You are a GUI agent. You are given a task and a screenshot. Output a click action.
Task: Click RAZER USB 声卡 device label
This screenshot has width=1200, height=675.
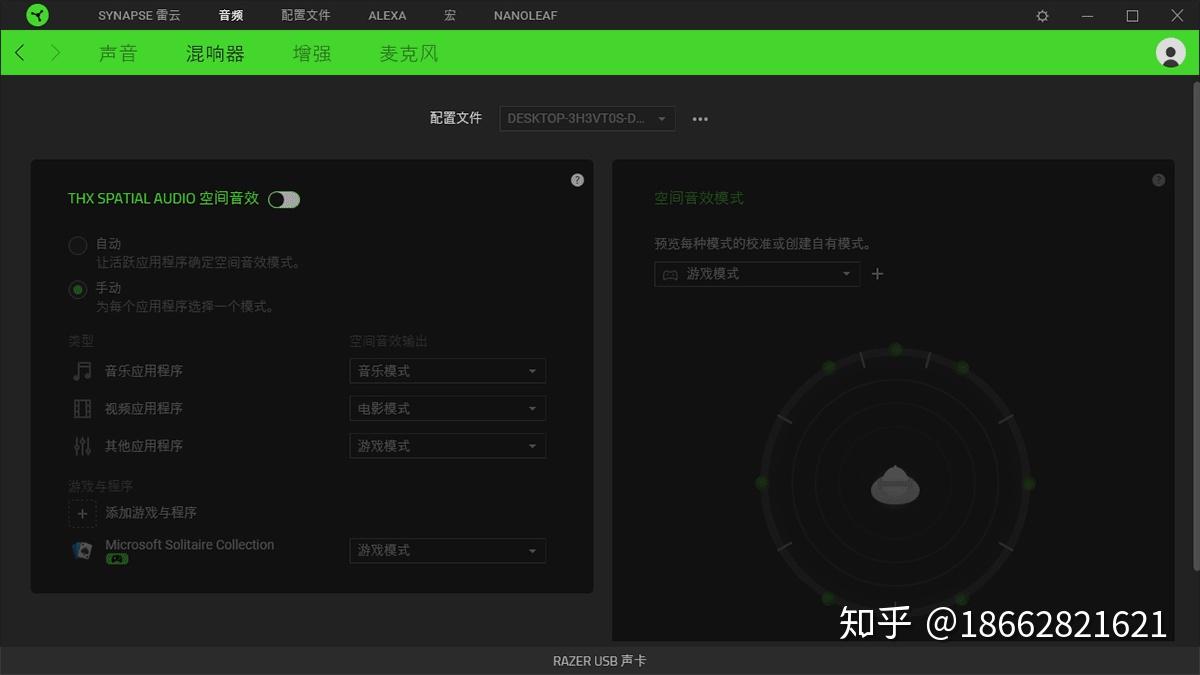(600, 661)
